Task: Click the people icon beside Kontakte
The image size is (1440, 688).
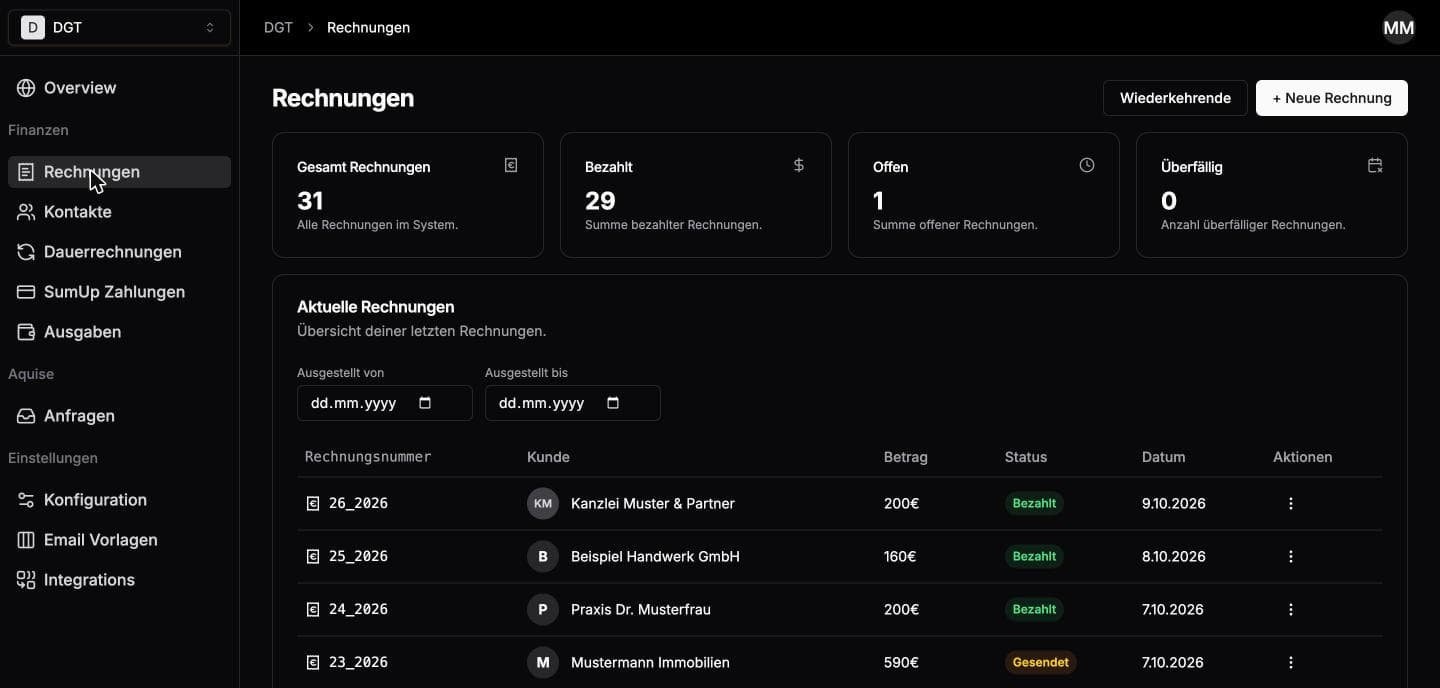Action: [x=26, y=212]
